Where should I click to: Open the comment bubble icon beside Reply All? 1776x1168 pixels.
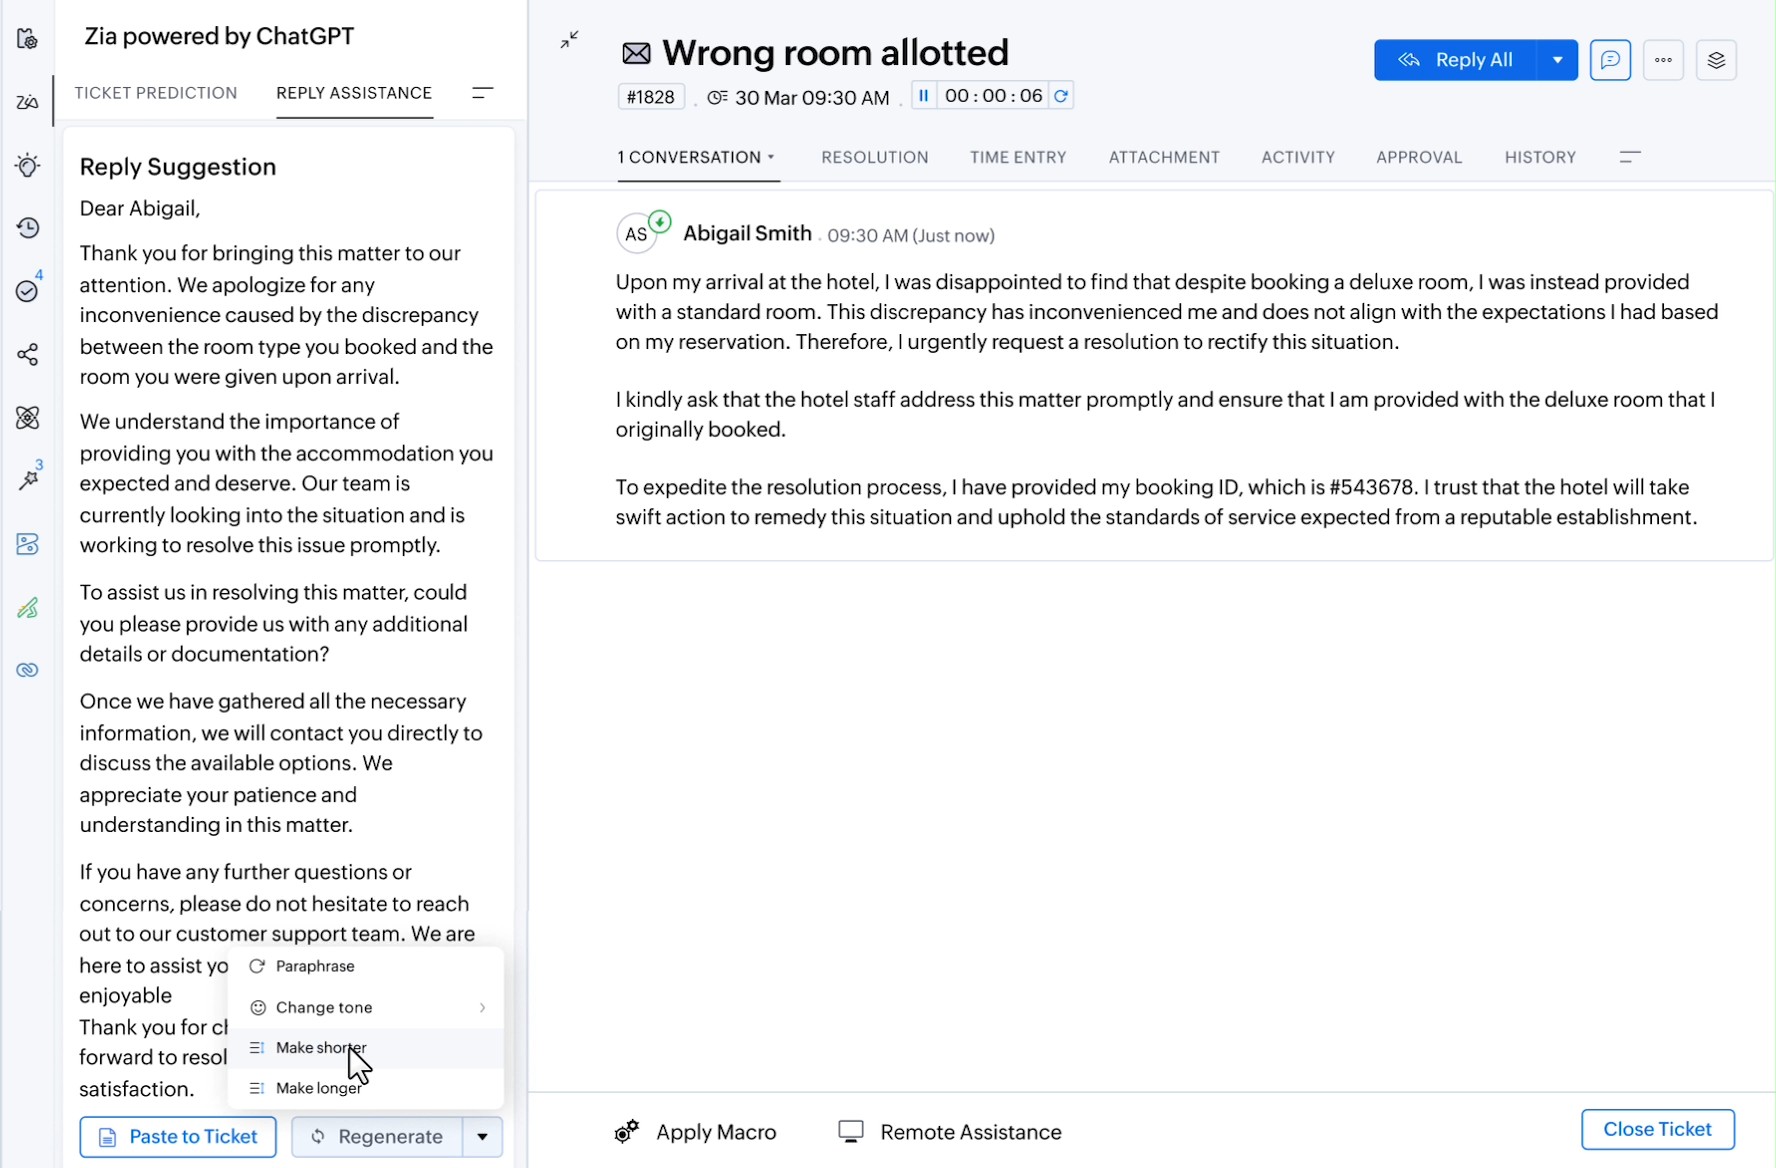(1610, 60)
